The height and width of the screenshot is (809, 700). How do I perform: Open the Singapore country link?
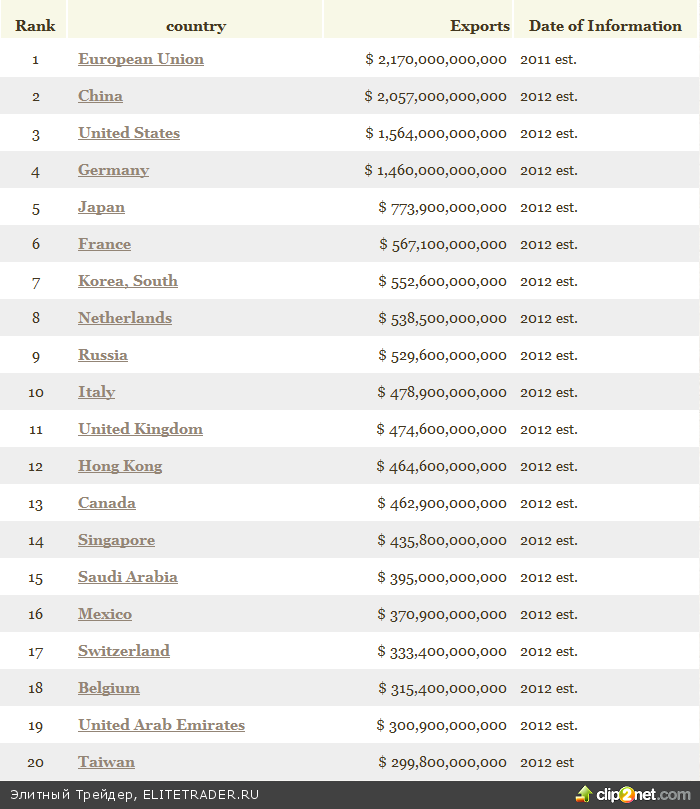[116, 540]
